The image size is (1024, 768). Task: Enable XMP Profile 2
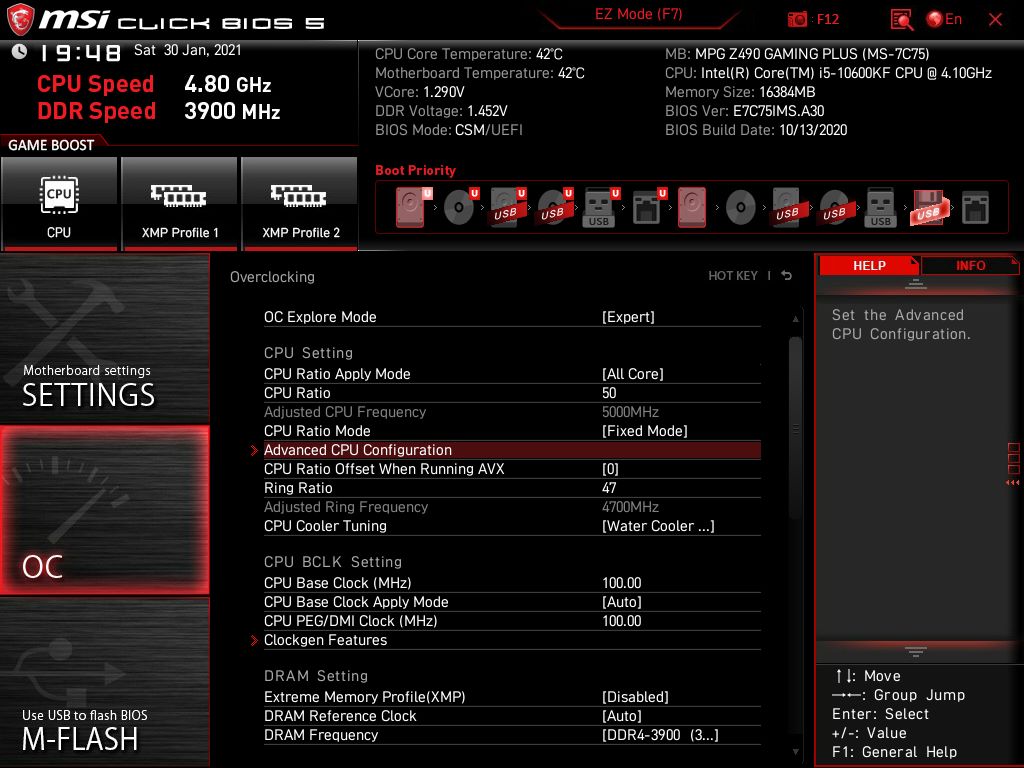299,203
